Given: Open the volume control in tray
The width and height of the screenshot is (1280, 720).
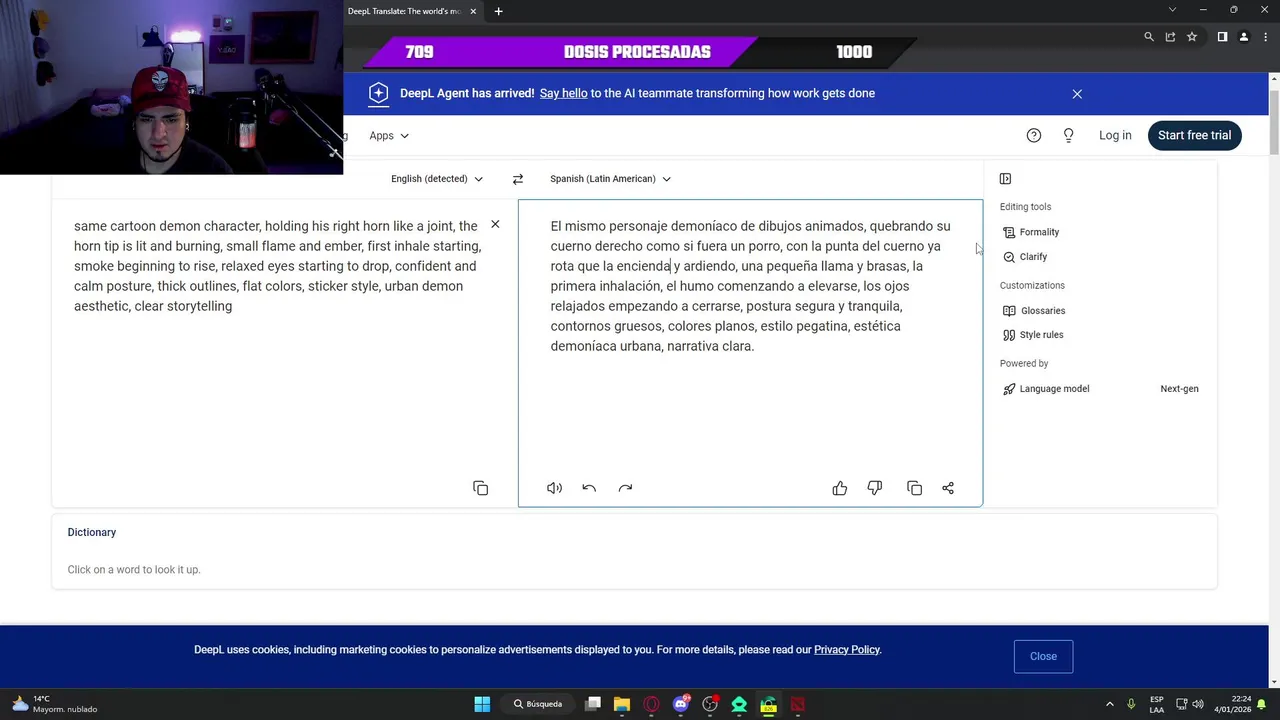Looking at the screenshot, I should pos(1198,704).
